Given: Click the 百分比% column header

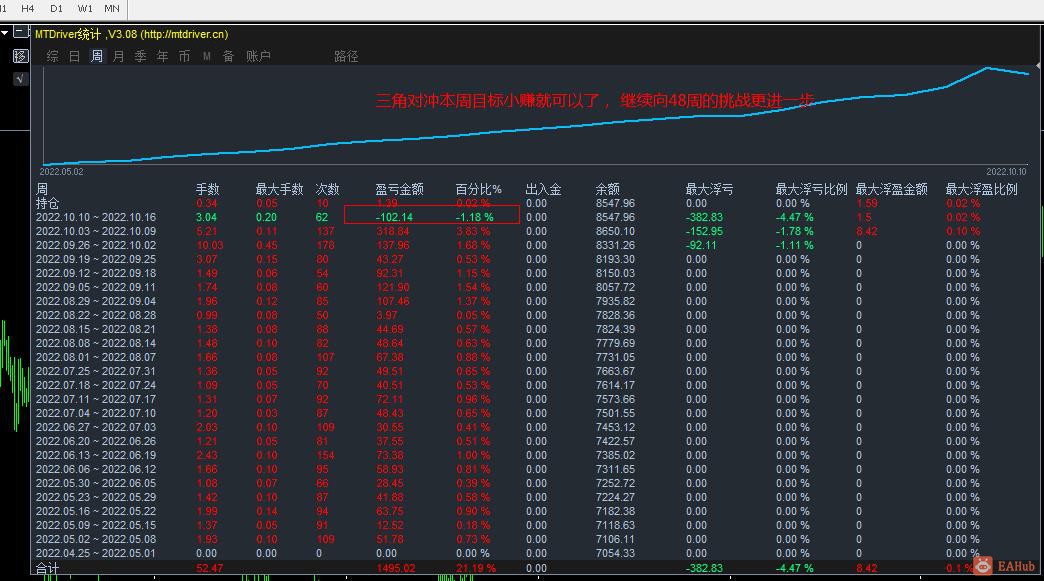Looking at the screenshot, I should coord(478,189).
